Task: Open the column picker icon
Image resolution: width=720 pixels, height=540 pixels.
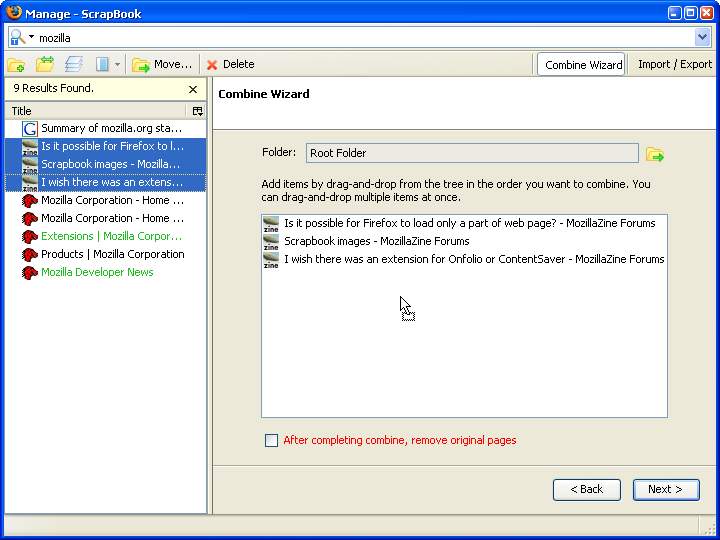Action: coord(197,111)
